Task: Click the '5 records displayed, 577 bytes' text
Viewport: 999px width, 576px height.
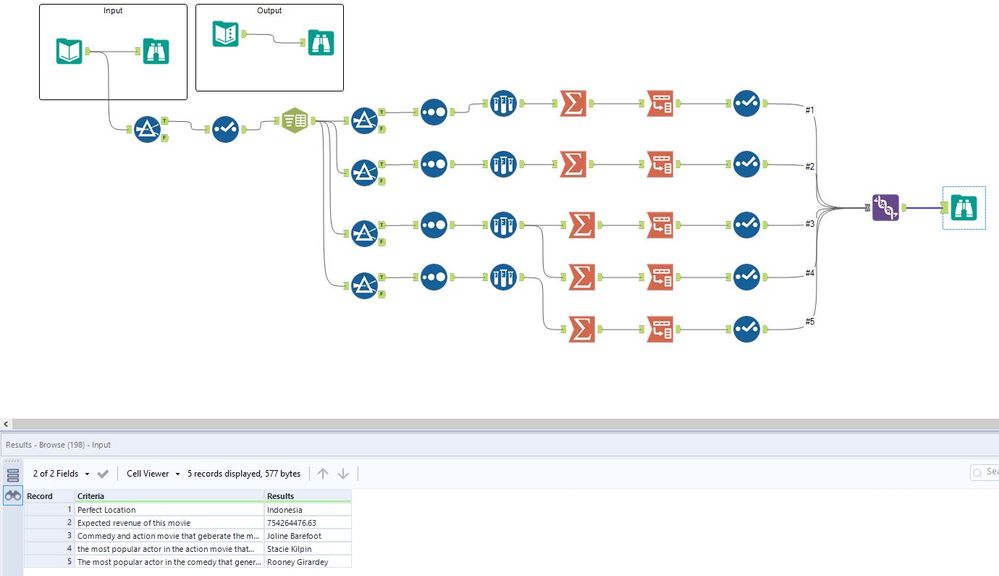Action: [243, 473]
